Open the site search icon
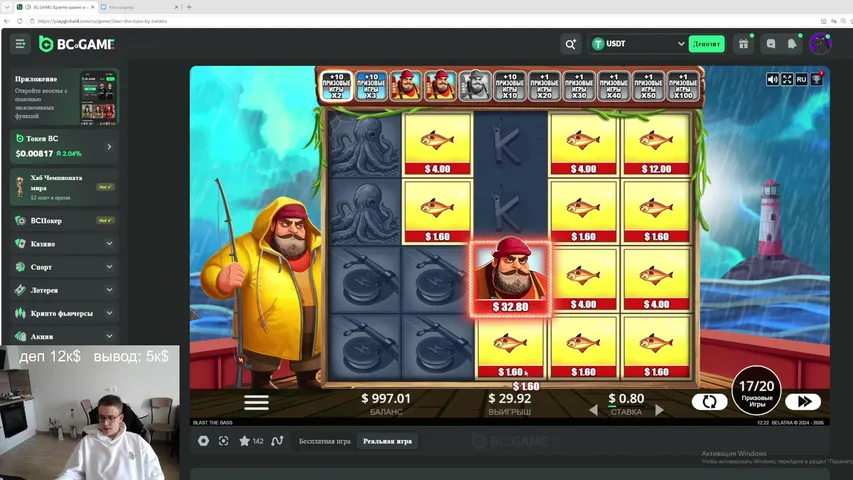The width and height of the screenshot is (853, 480). pyautogui.click(x=570, y=44)
